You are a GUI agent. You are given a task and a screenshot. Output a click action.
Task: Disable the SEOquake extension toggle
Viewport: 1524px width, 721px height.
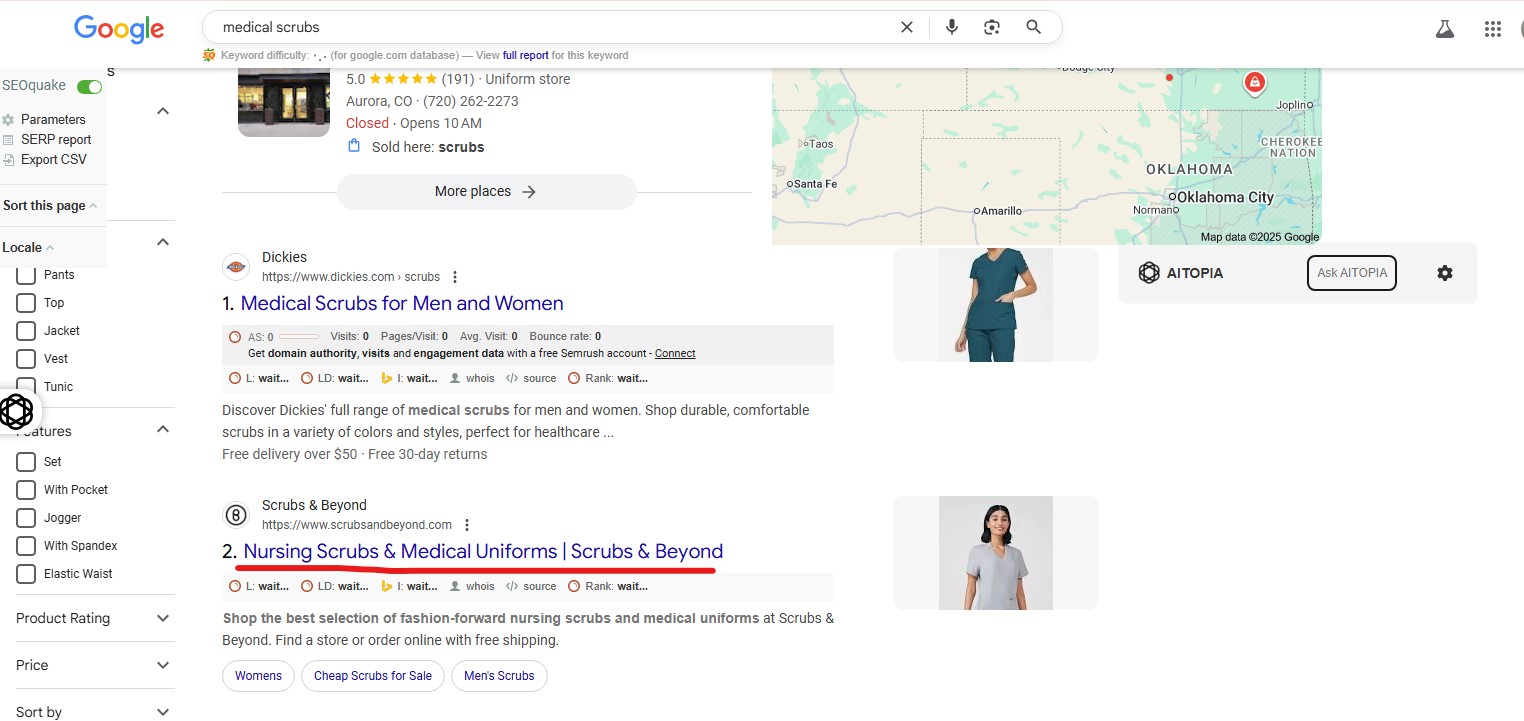(89, 87)
